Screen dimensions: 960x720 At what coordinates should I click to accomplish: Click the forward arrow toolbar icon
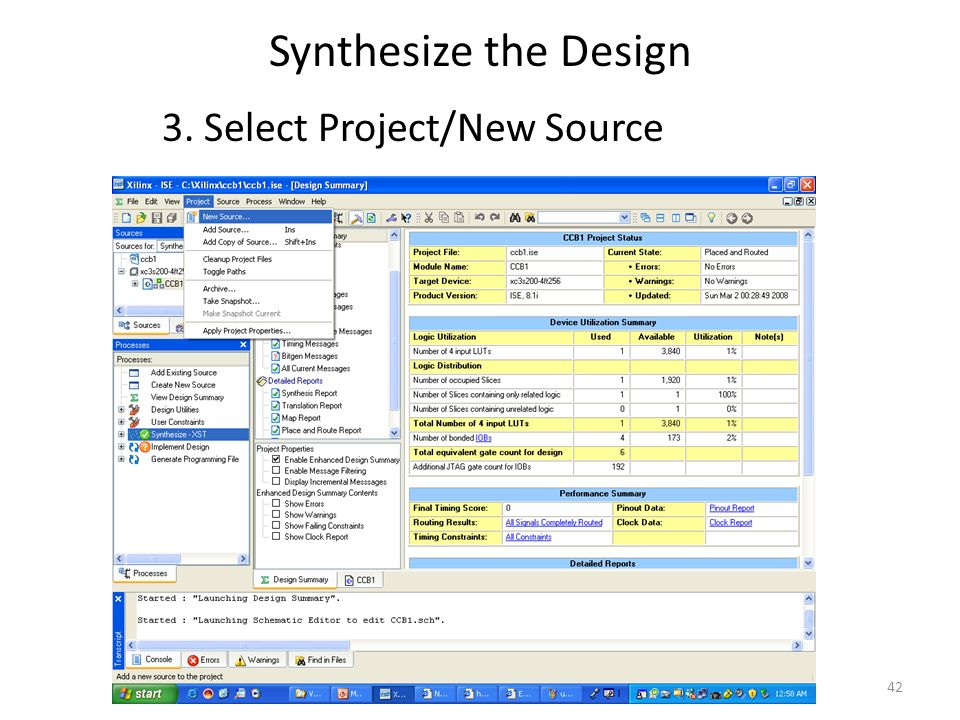click(747, 219)
